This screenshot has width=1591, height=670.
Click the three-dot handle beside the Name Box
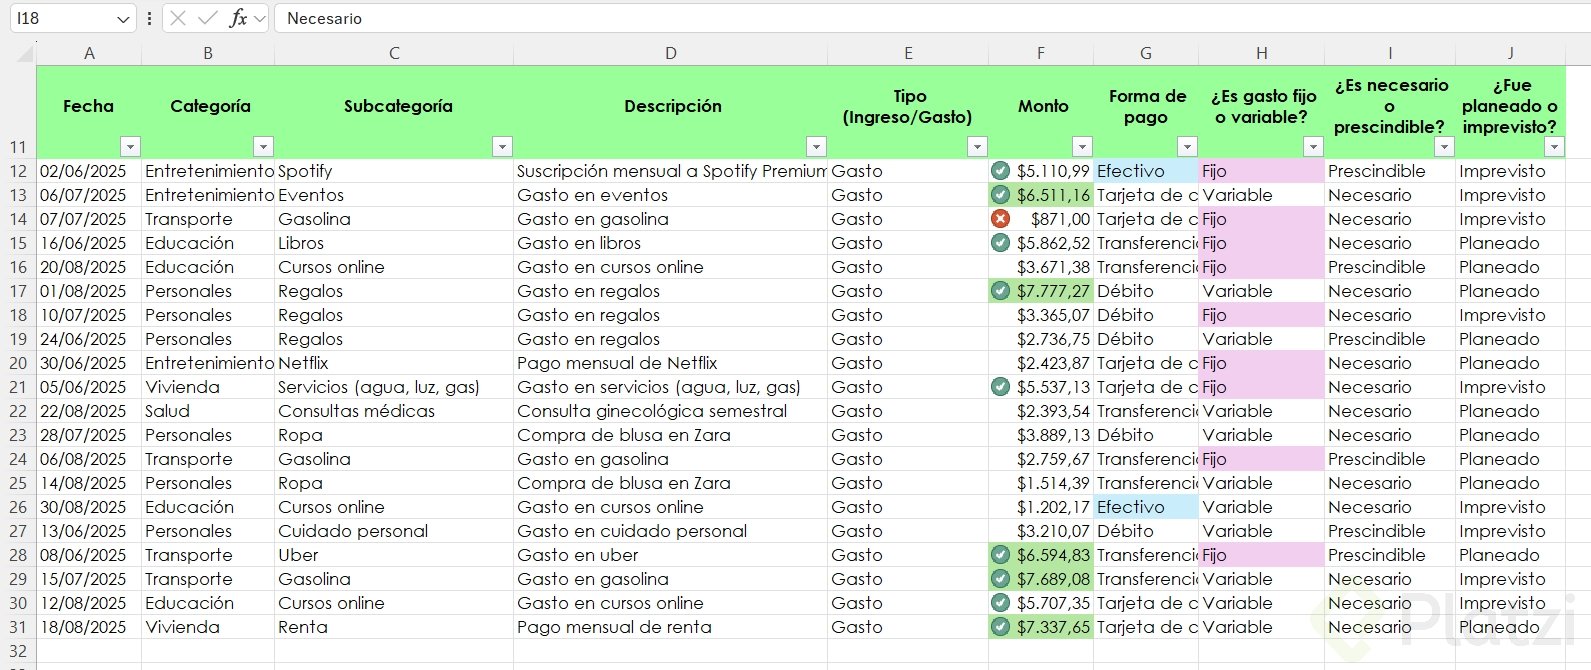pyautogui.click(x=149, y=18)
